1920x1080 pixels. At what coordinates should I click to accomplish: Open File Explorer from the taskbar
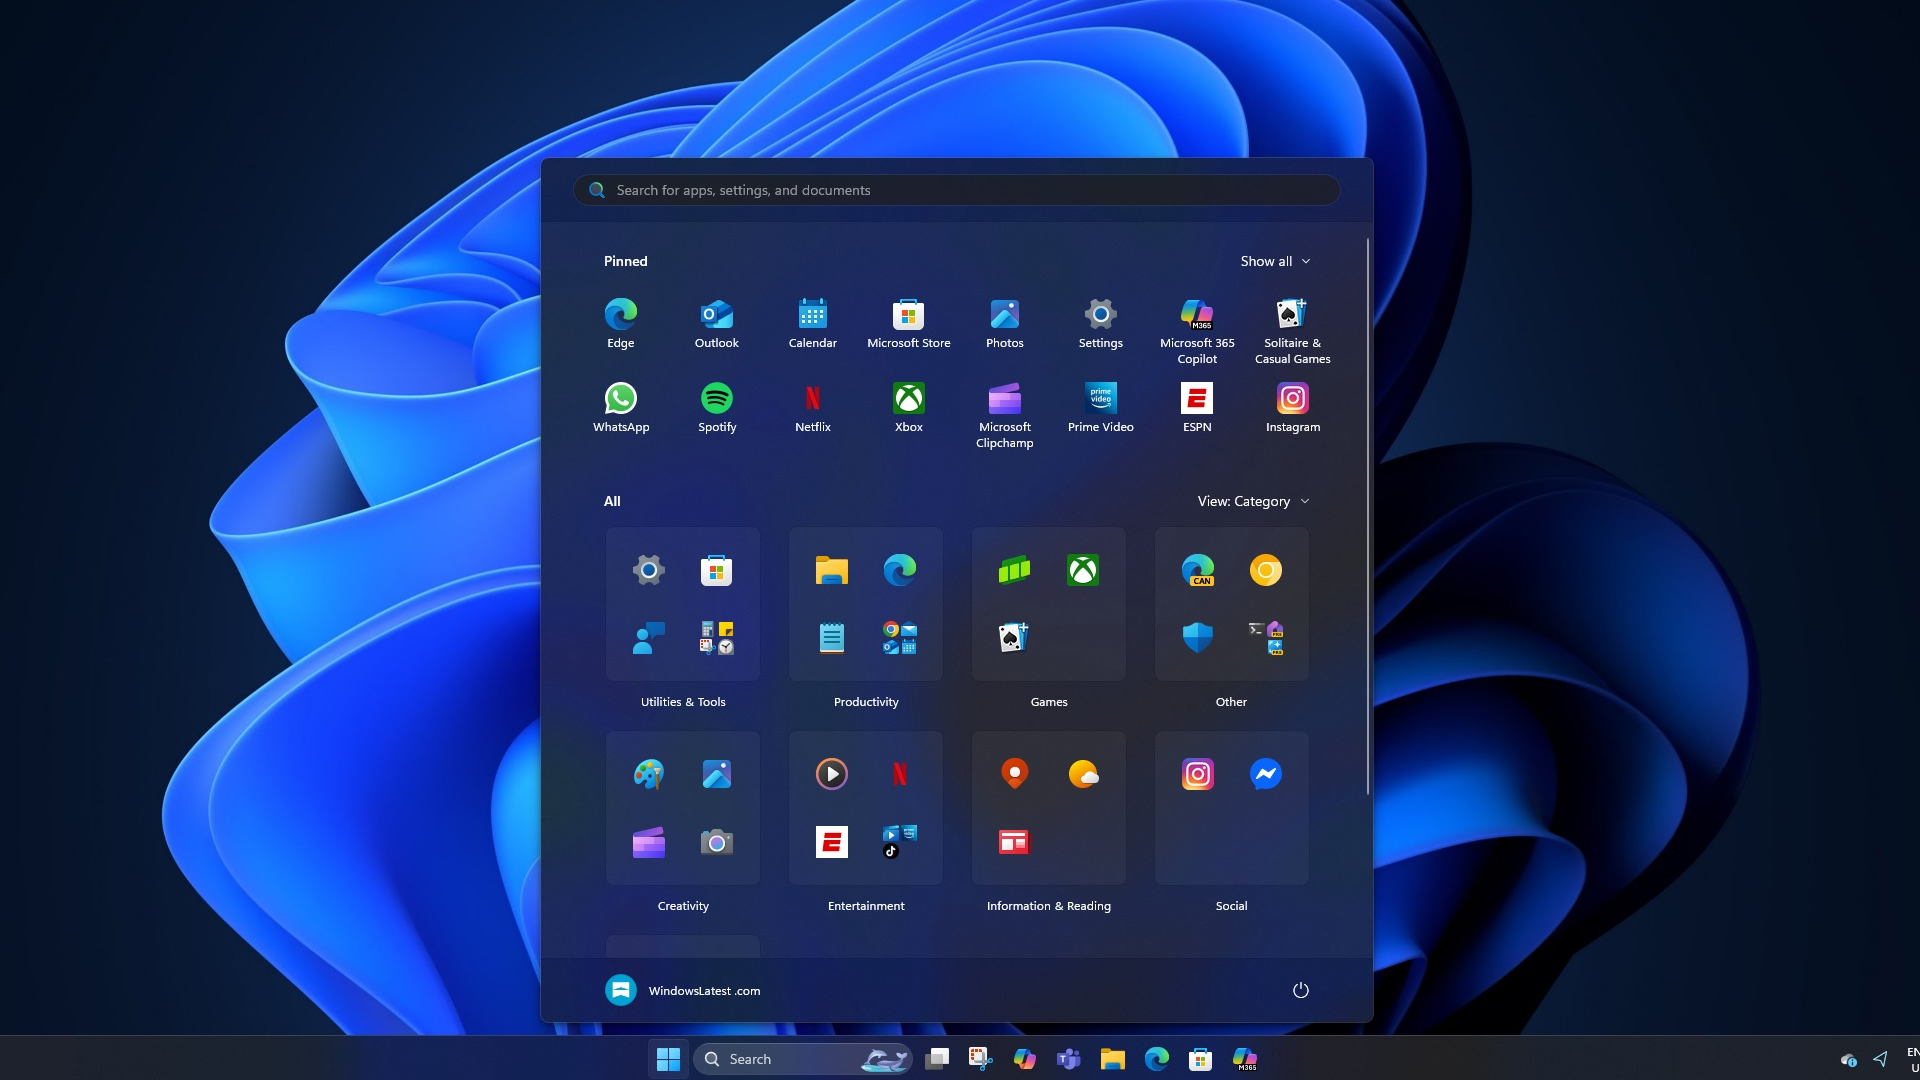(1113, 1059)
